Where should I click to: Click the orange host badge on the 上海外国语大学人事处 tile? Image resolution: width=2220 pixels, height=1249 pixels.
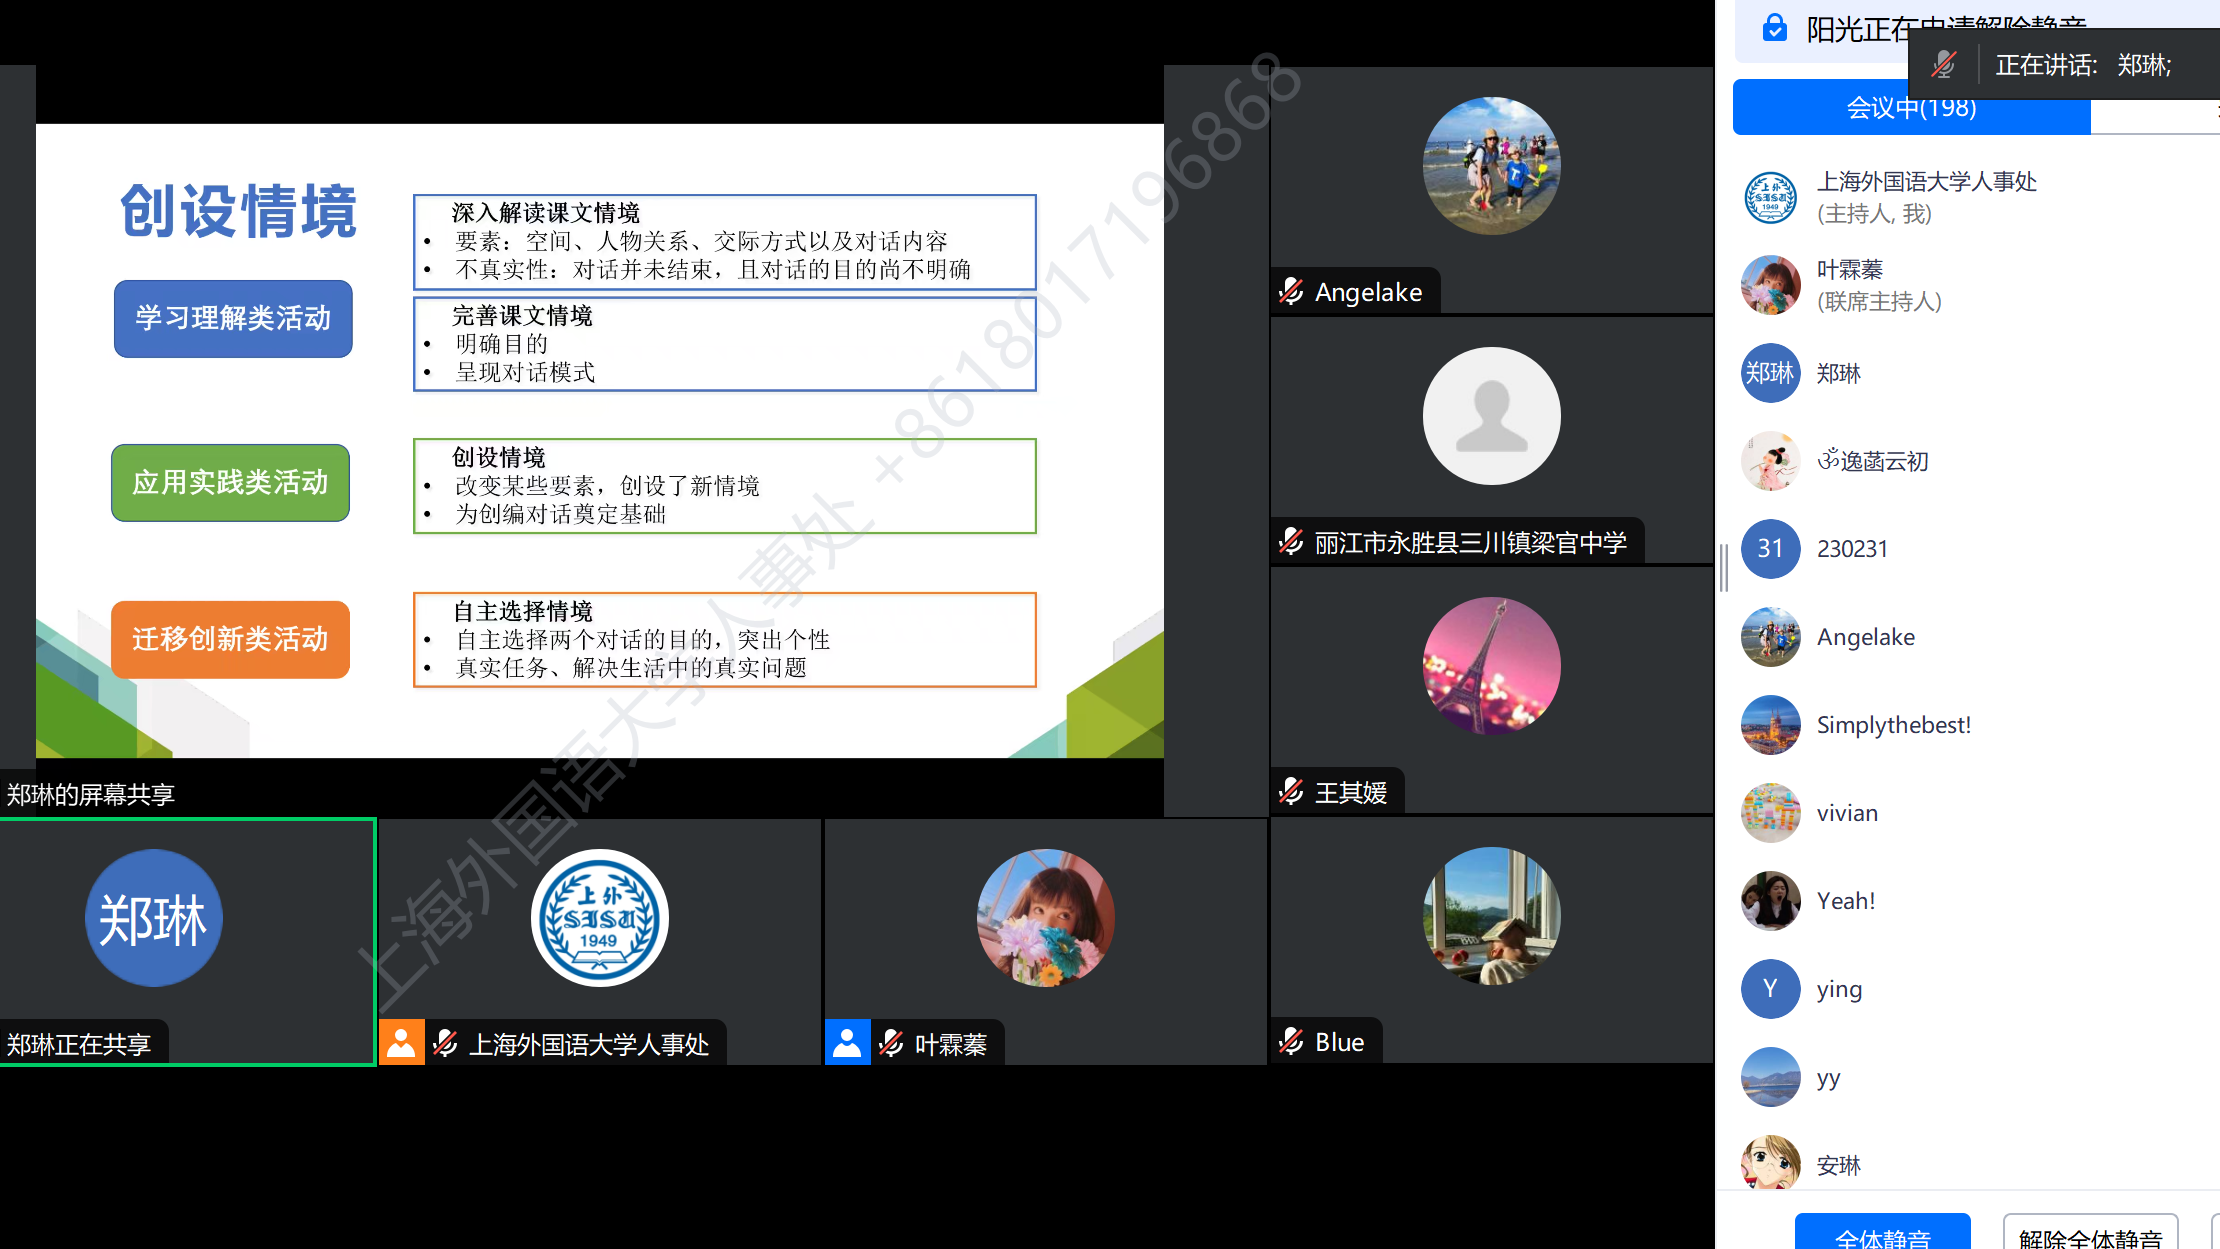401,1043
